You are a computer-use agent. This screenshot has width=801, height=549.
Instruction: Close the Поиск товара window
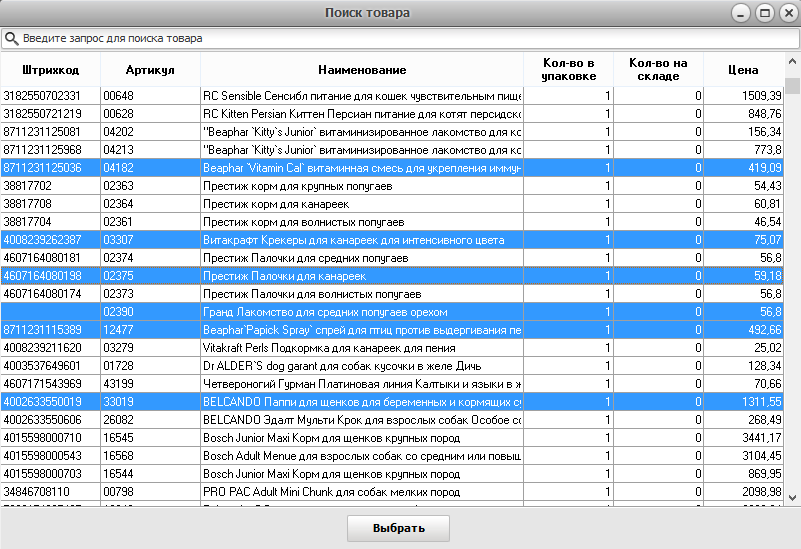(789, 13)
